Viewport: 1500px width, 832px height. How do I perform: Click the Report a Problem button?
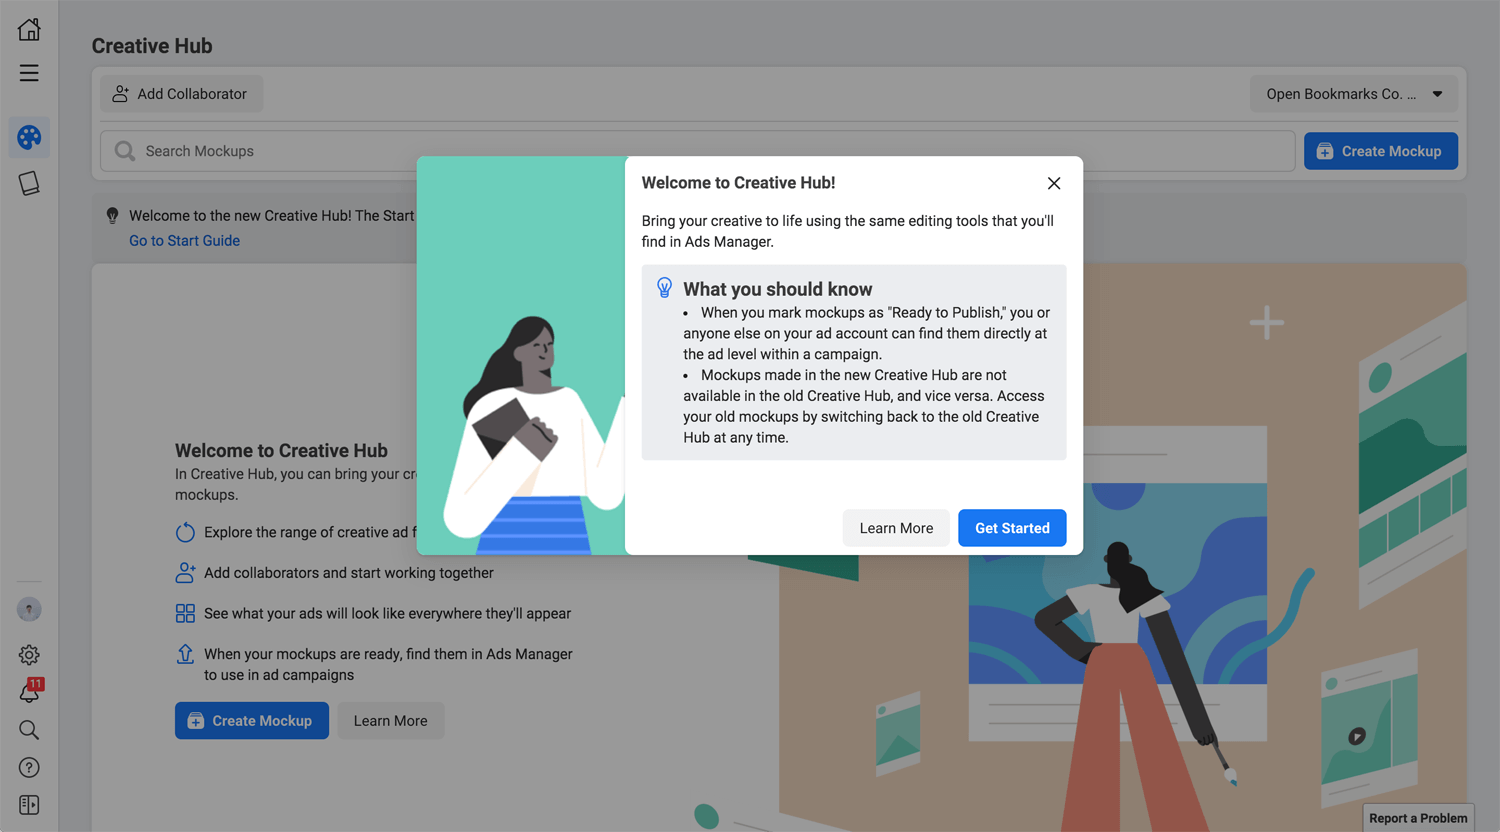(x=1418, y=818)
